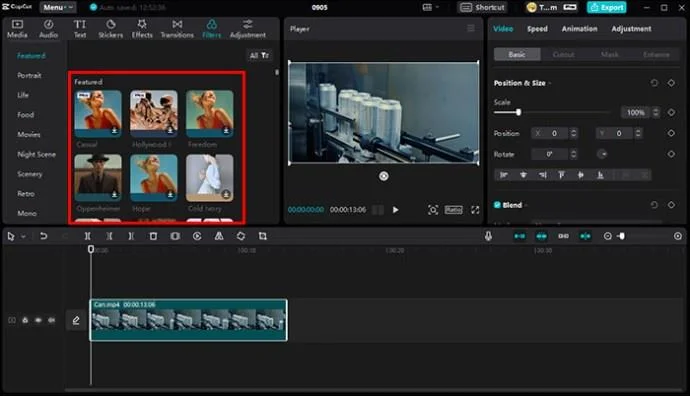The height and width of the screenshot is (396, 690).
Task: Click the Undo arrow in timeline toolbar
Action: pyautogui.click(x=43, y=236)
